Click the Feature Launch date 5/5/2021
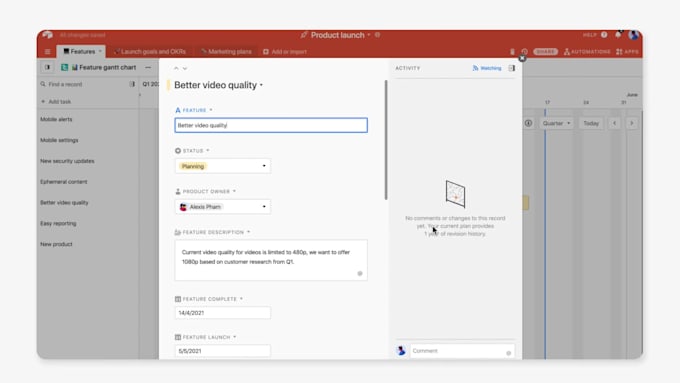This screenshot has height=383, width=680. [x=223, y=351]
